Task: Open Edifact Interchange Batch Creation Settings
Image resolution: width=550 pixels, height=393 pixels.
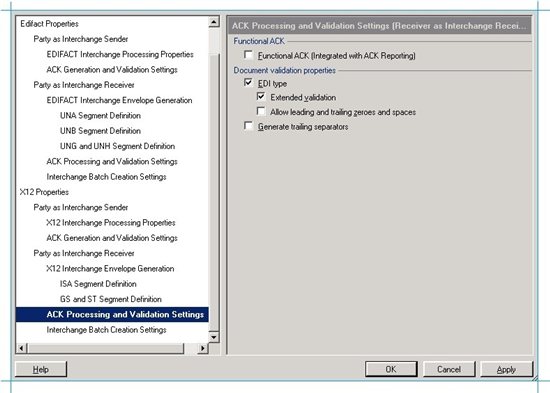Action: (106, 177)
